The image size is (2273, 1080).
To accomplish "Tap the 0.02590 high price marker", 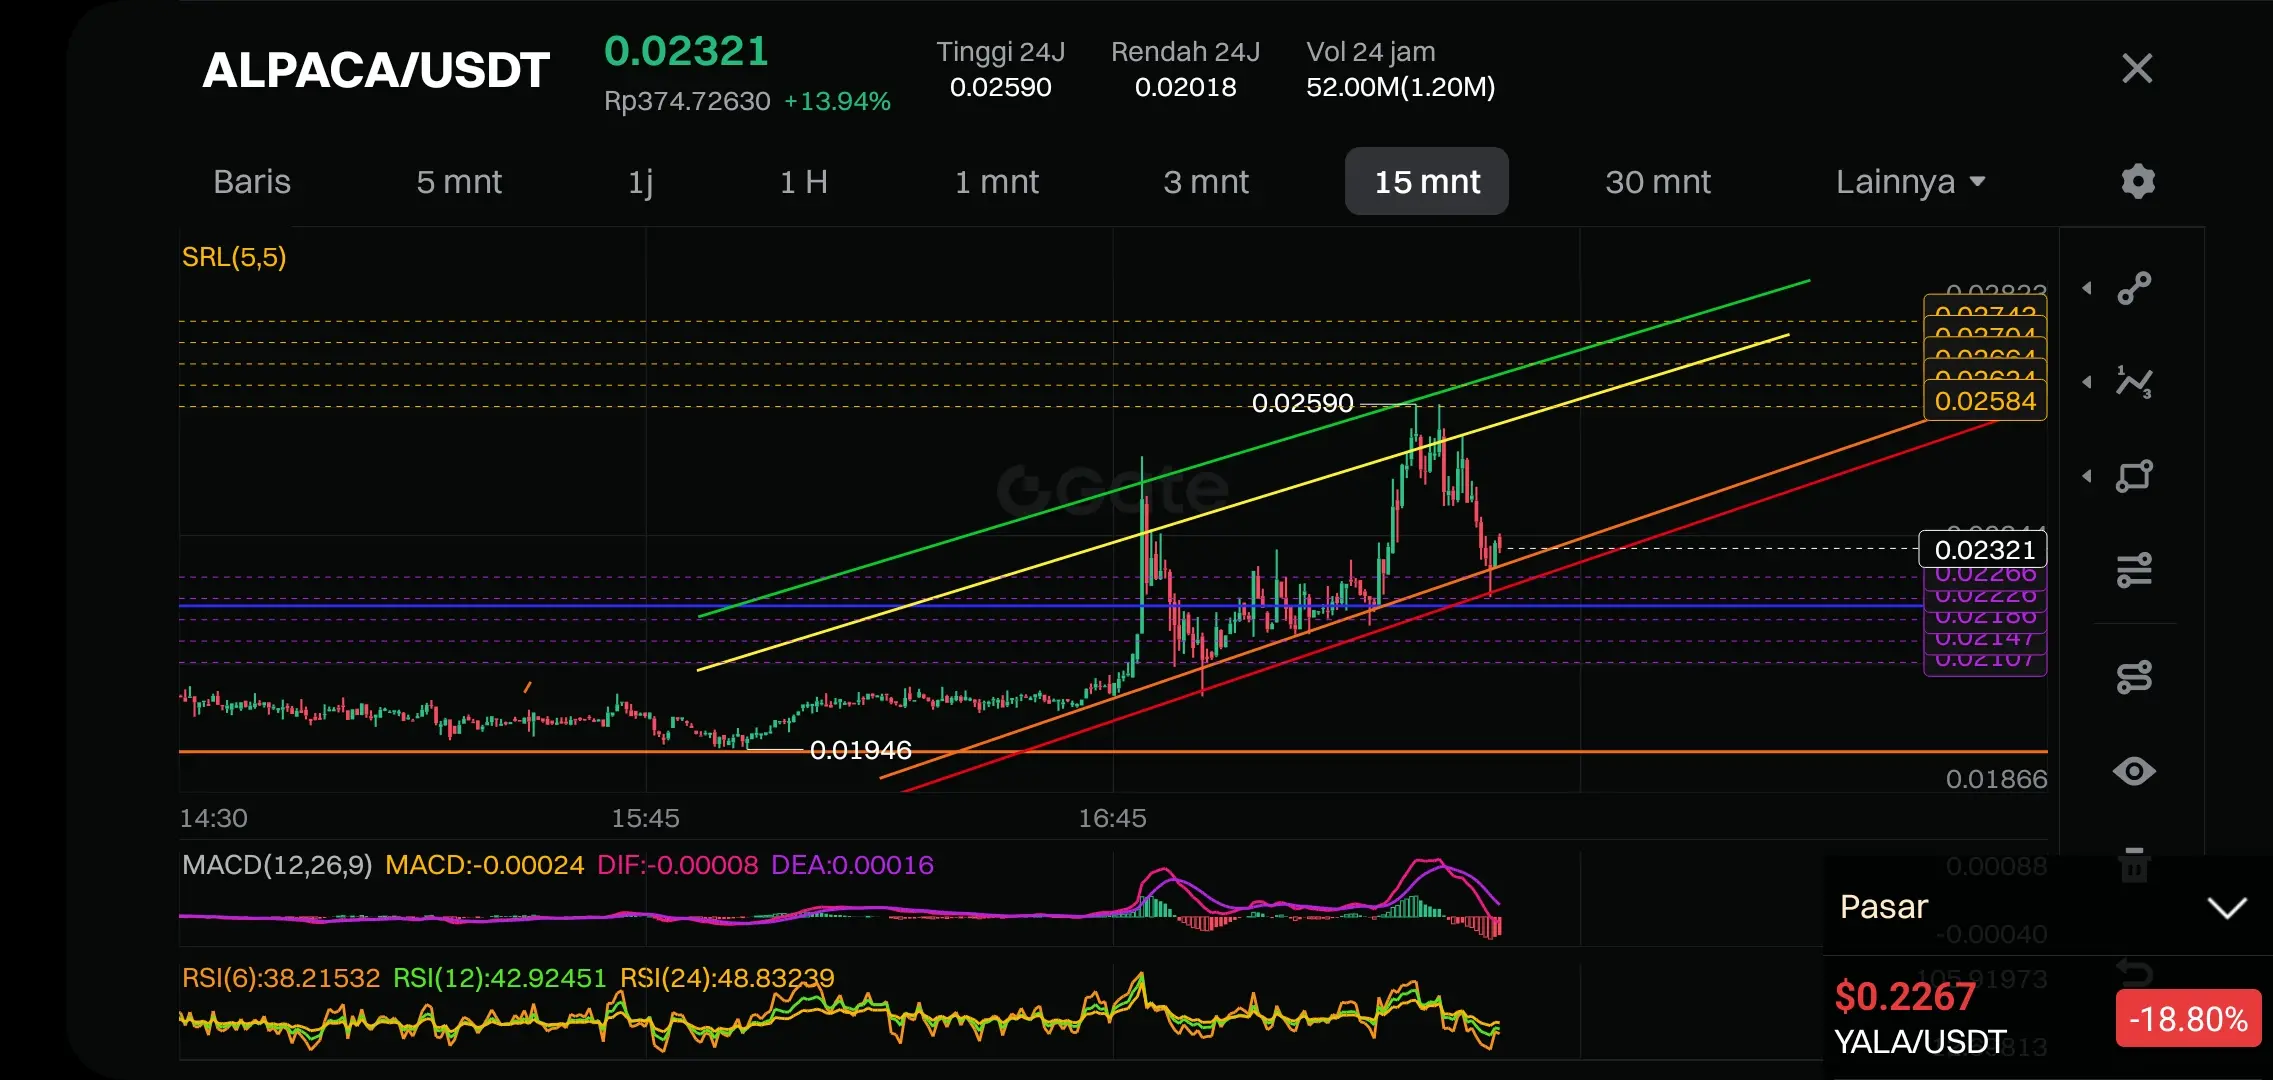I will pyautogui.click(x=1302, y=403).
